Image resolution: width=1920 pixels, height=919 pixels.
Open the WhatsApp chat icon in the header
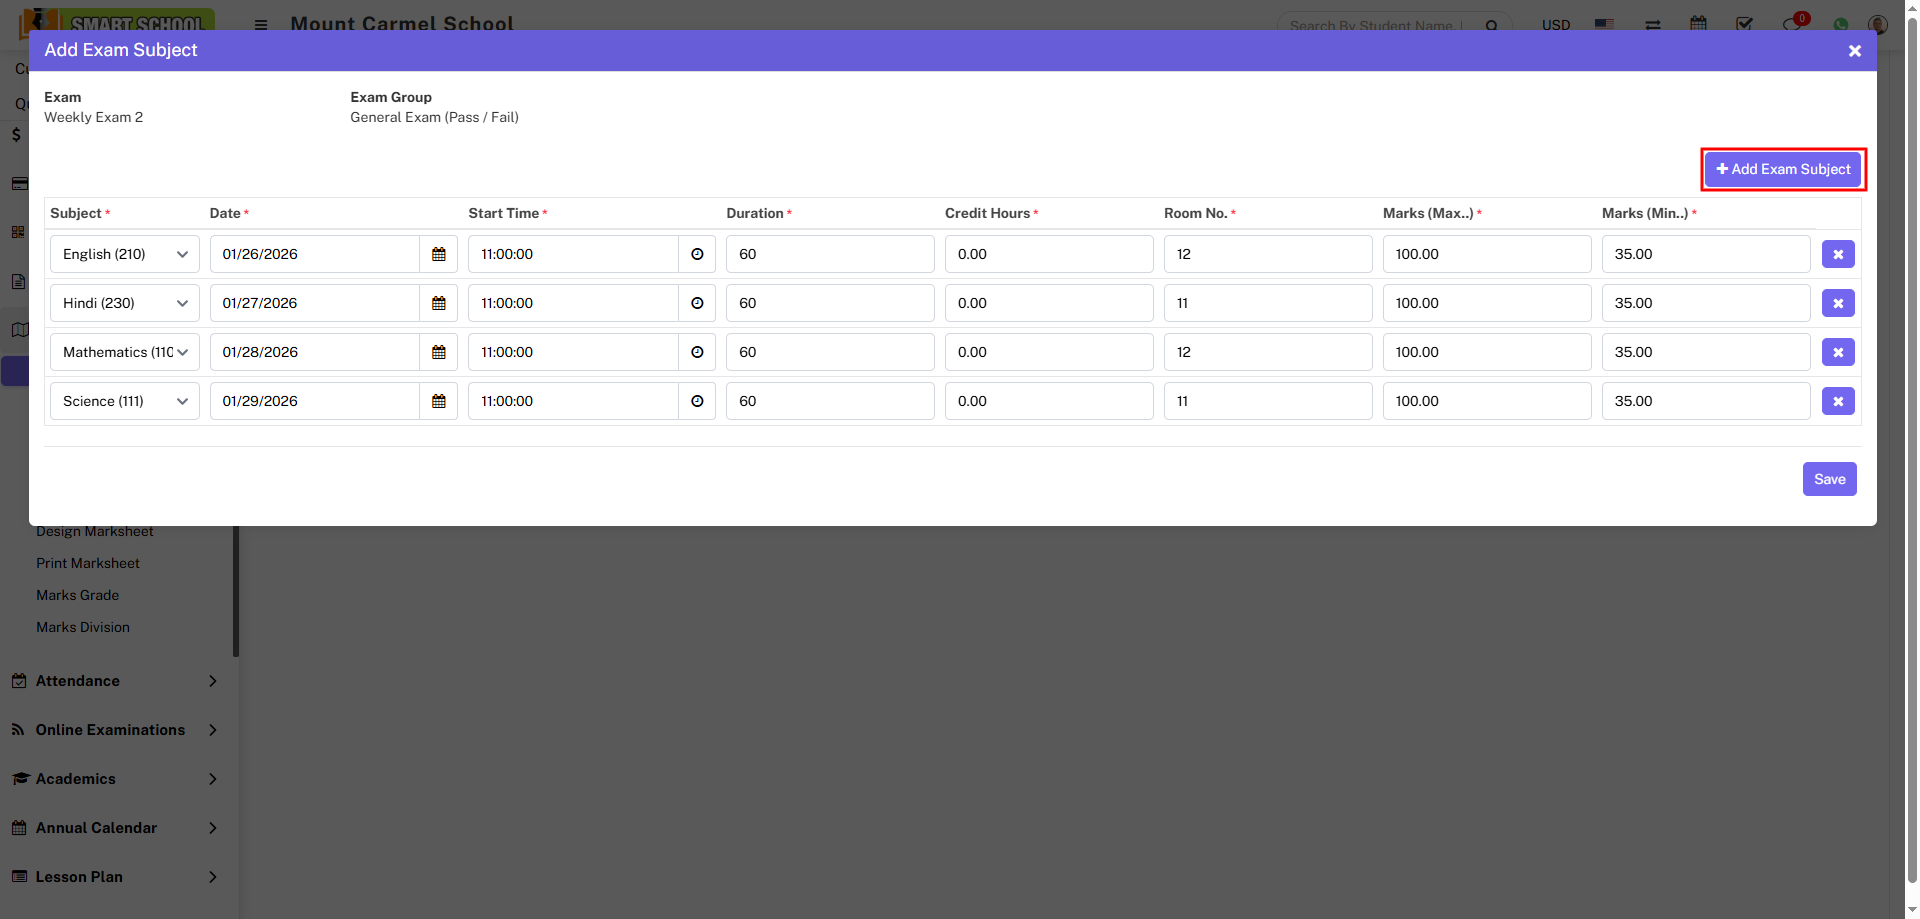[1841, 26]
